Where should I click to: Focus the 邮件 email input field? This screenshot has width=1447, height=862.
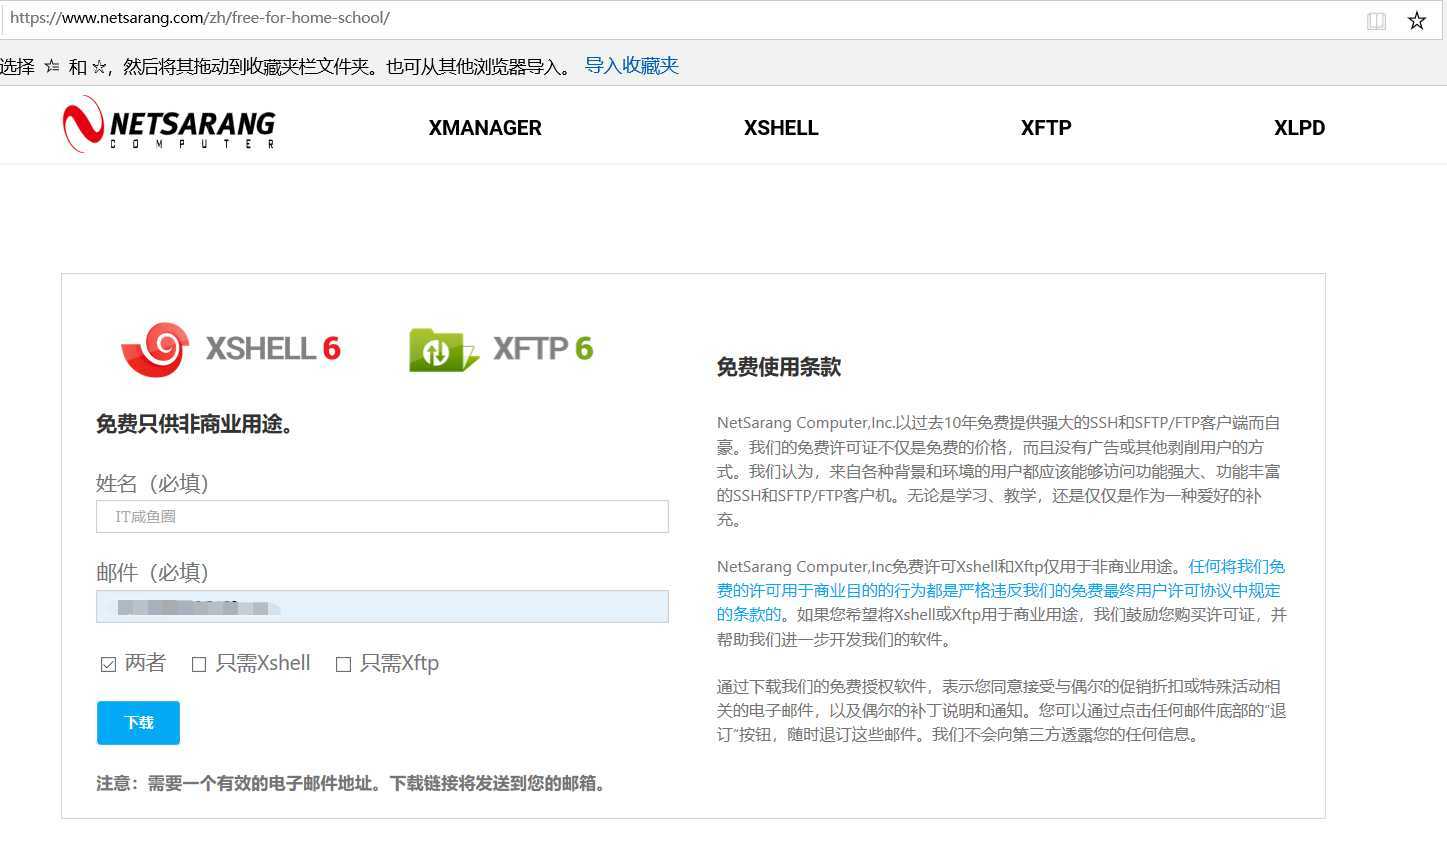(382, 606)
